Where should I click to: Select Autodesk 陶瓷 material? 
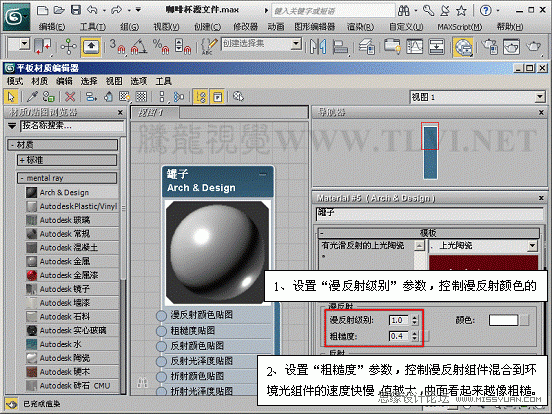click(72, 358)
